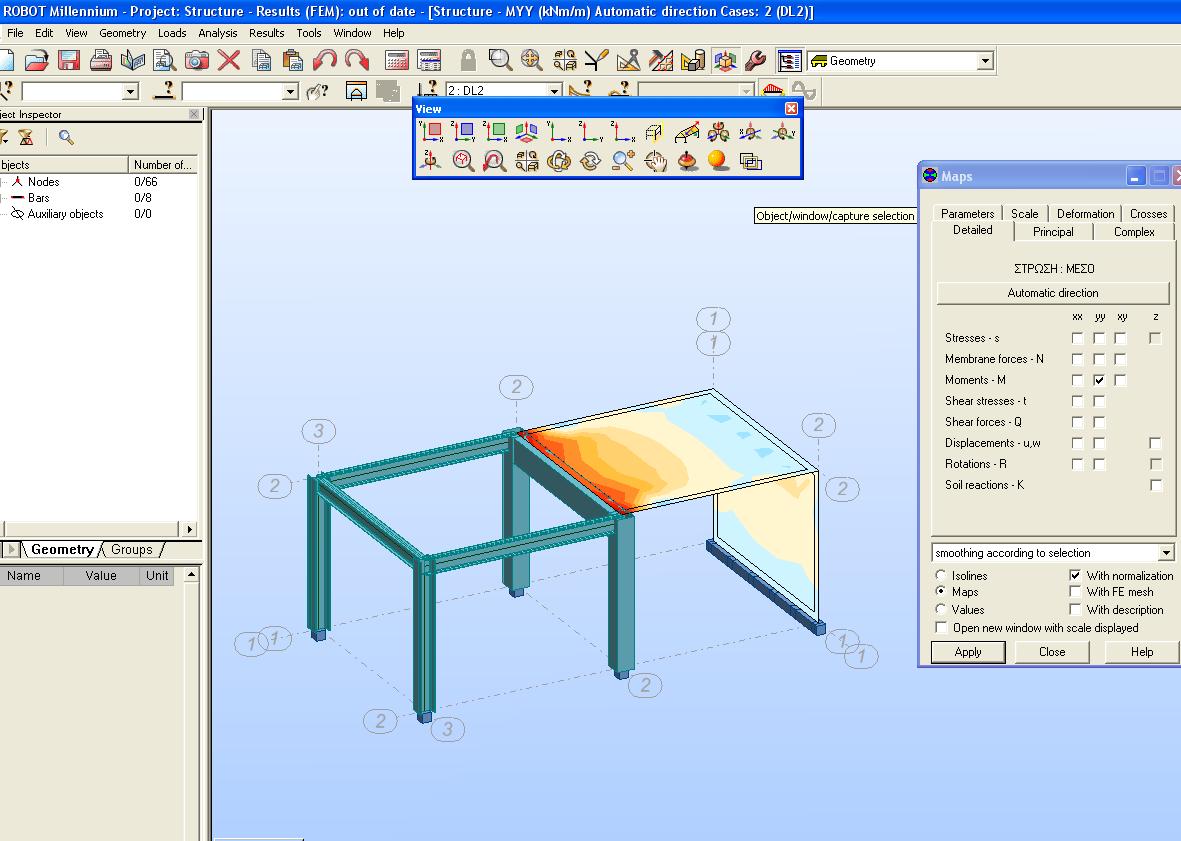Select the Values radio button
Screen dimensions: 1181x841
point(941,609)
